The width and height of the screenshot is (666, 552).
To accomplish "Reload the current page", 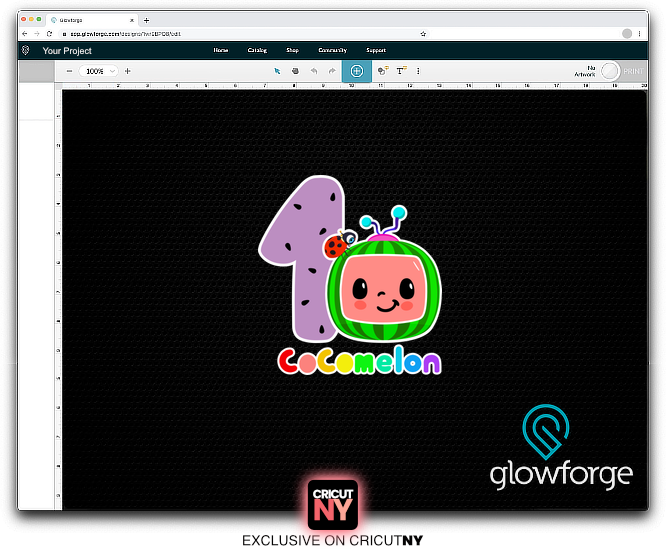I will click(x=49, y=34).
